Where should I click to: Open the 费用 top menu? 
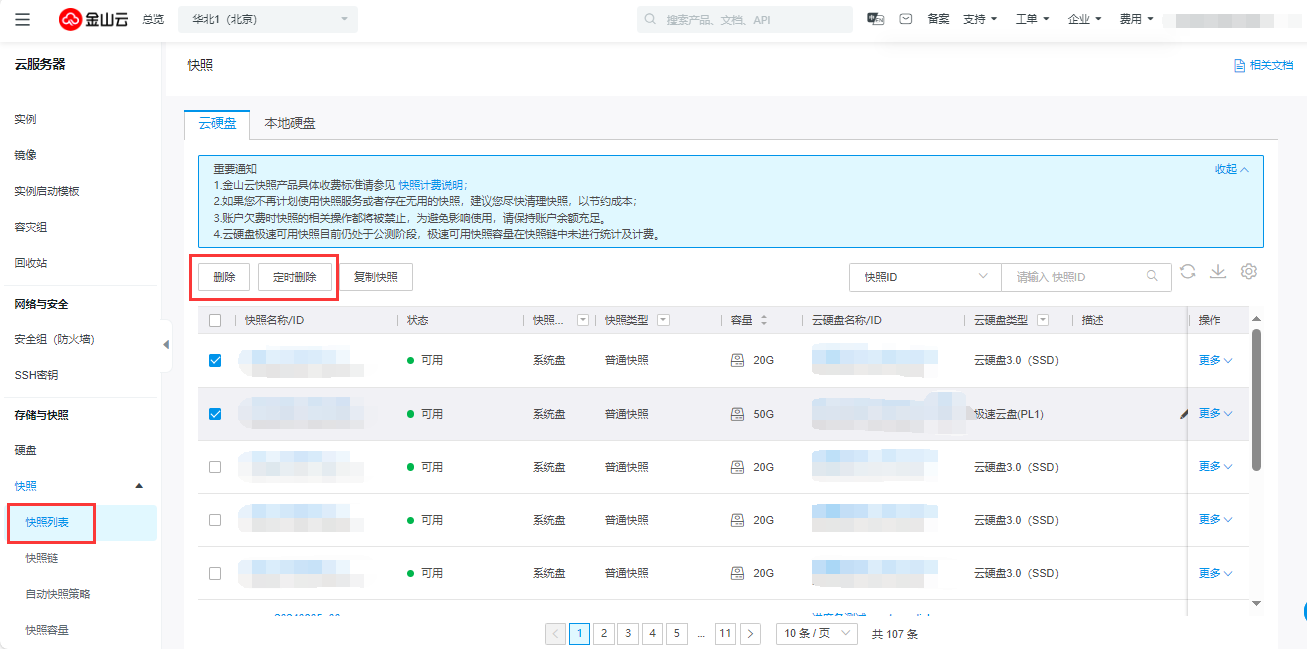pos(1136,19)
